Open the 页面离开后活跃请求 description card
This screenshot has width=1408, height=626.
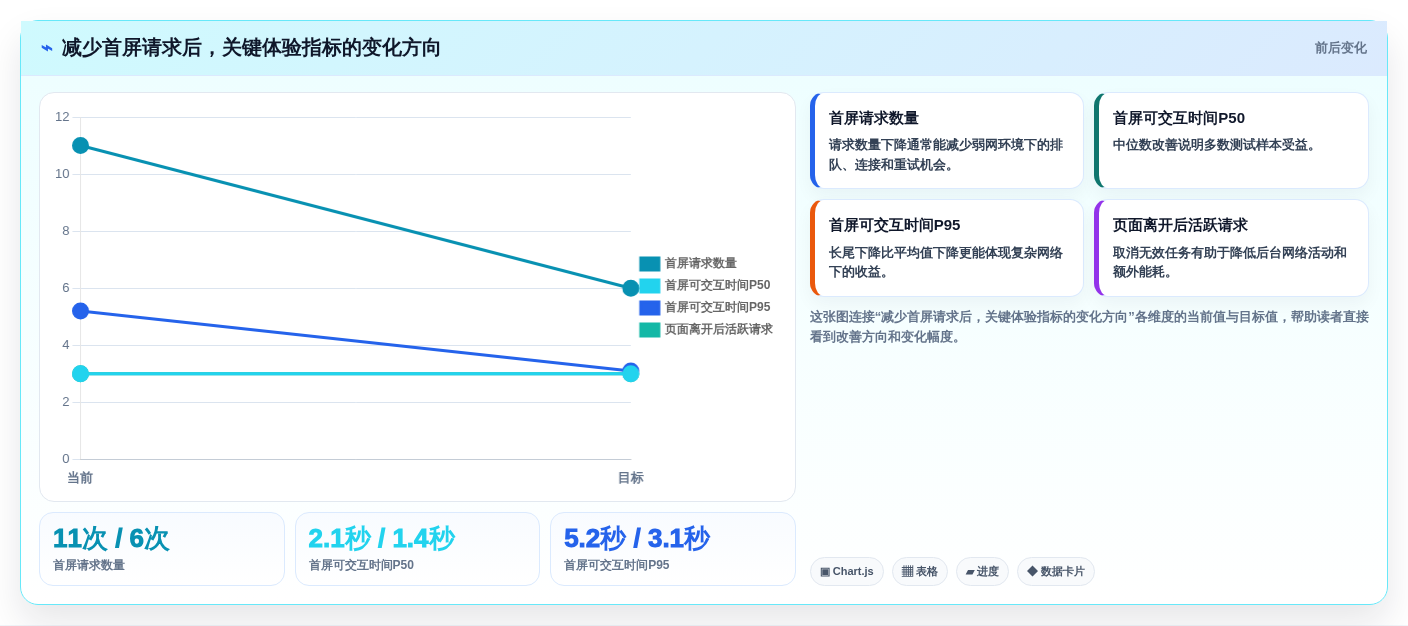tap(1231, 248)
